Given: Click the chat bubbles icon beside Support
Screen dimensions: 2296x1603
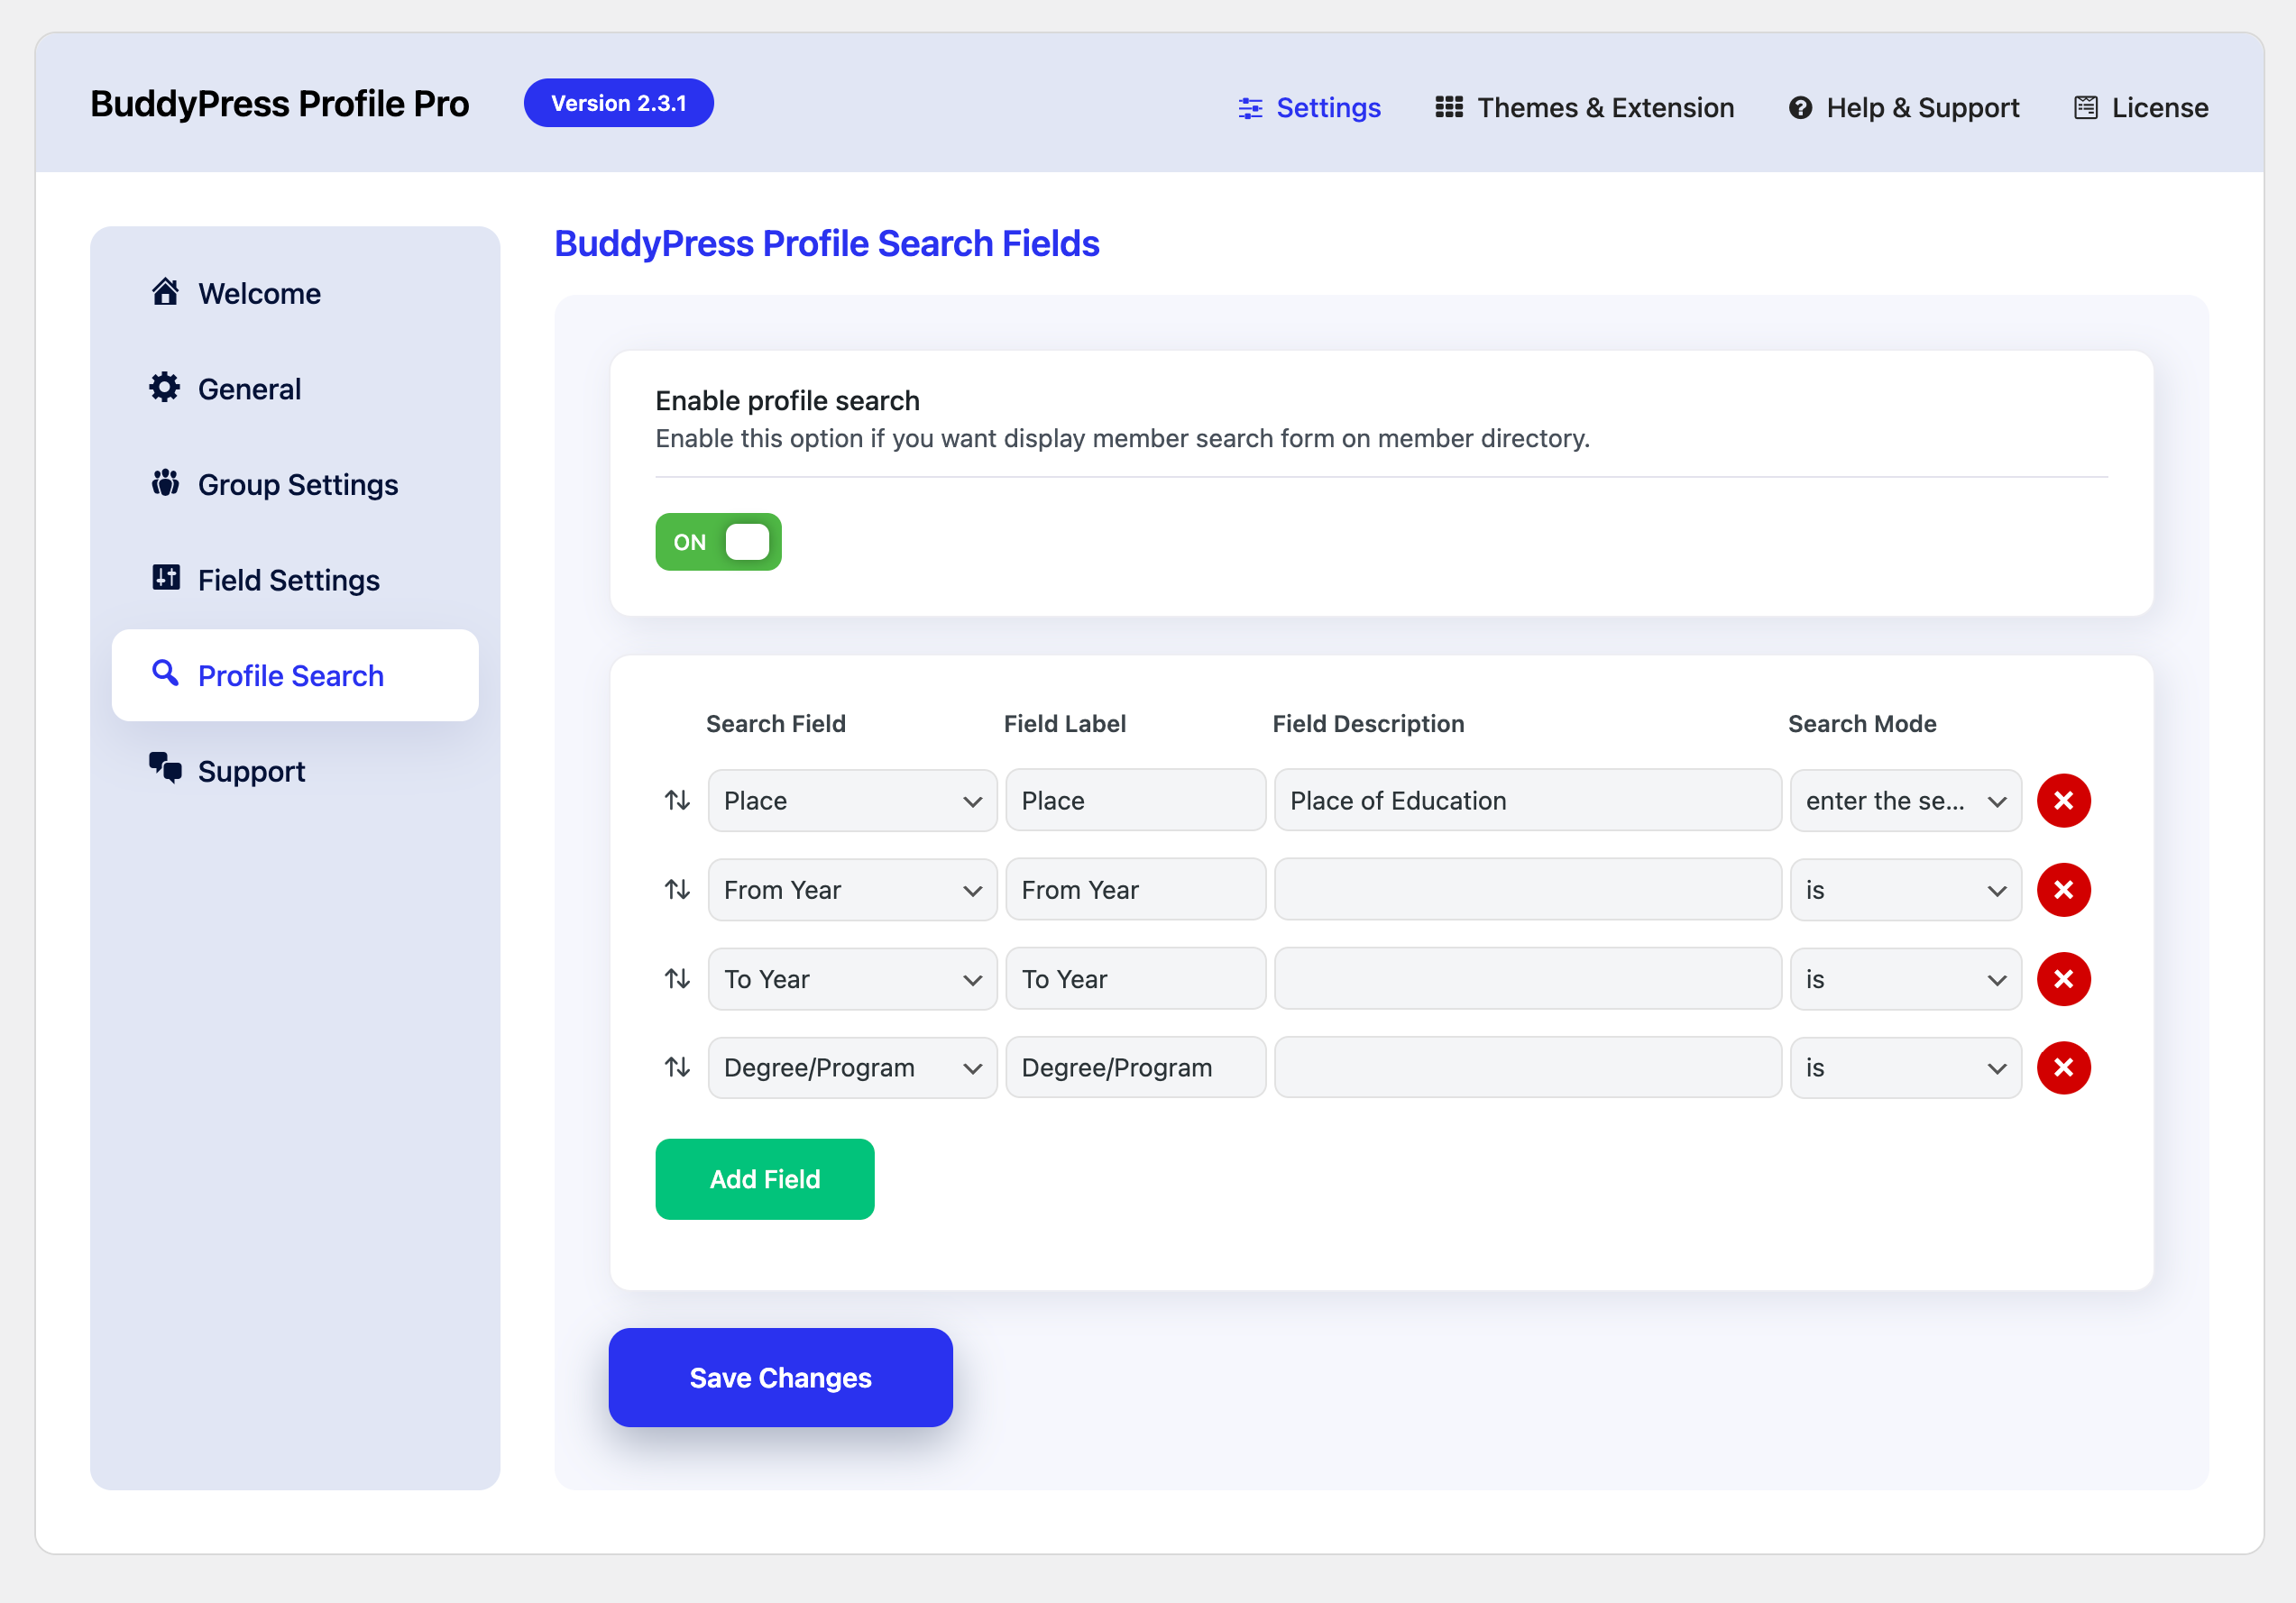Looking at the screenshot, I should 165,768.
